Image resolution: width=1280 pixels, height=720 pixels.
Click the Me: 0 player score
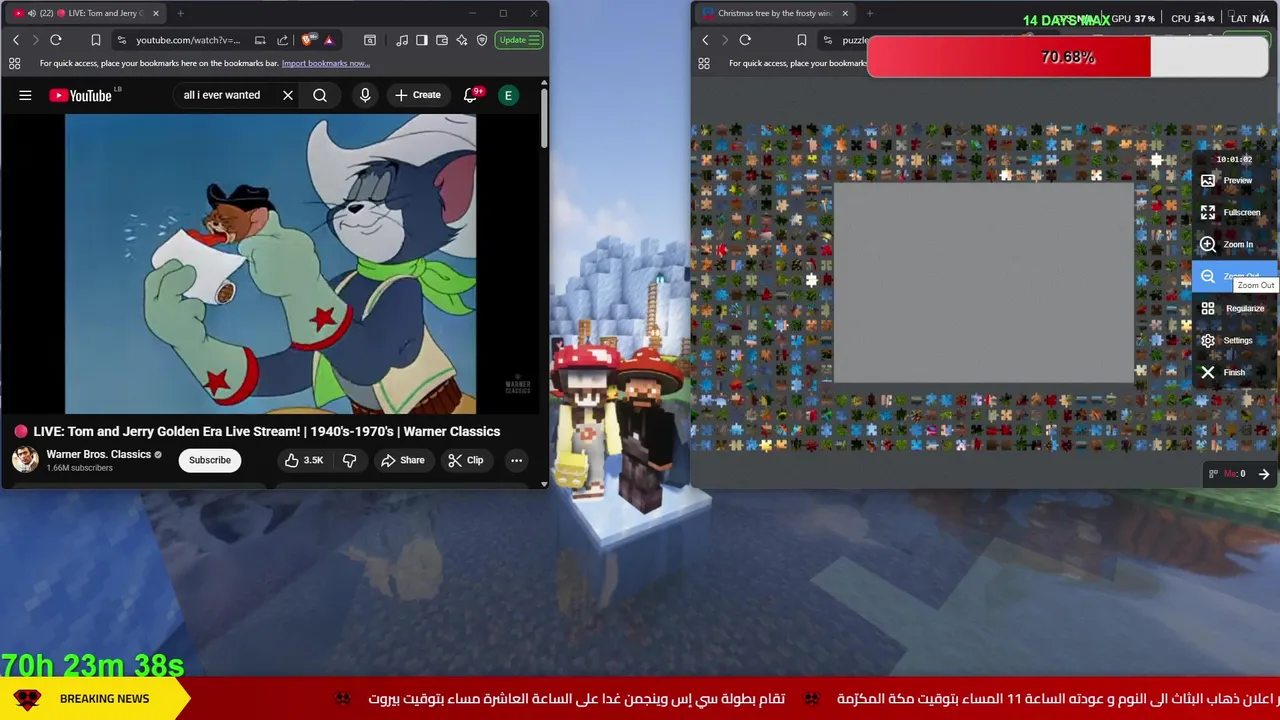1234,474
